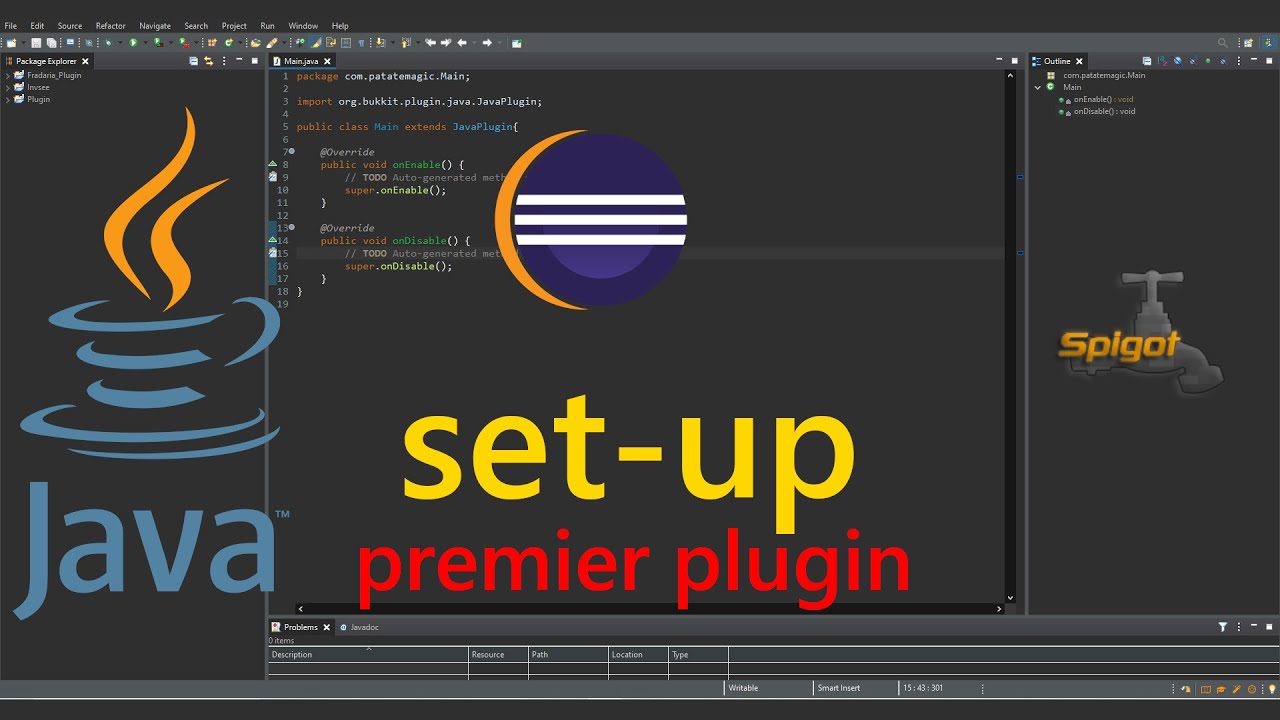Maximize the Outline view

[x=1269, y=61]
